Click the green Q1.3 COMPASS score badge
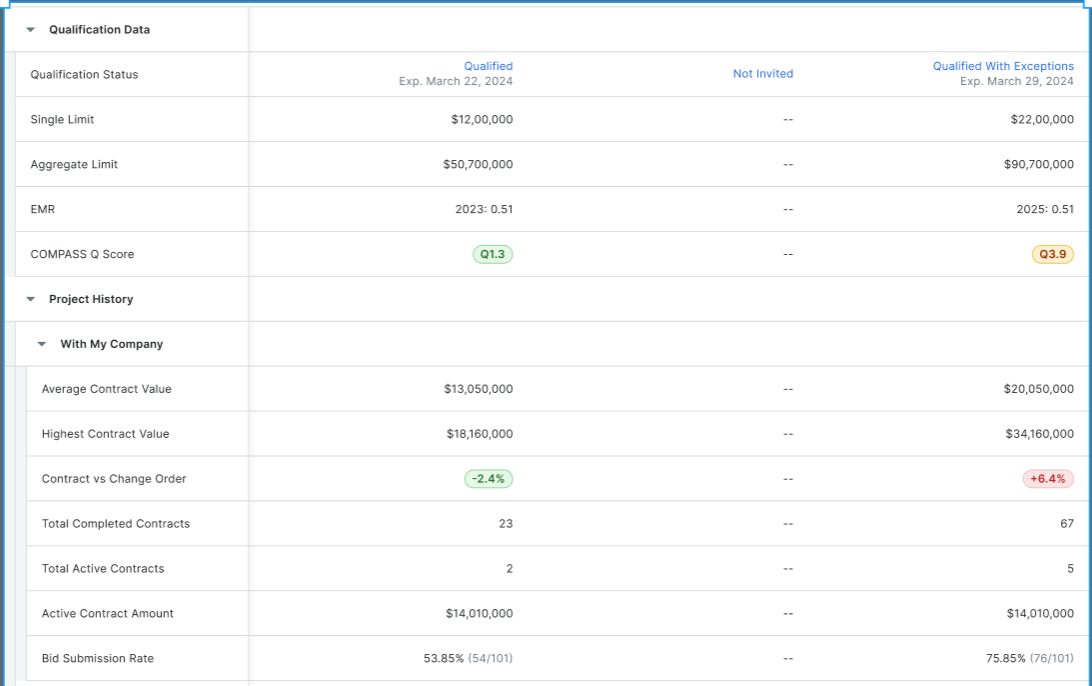Screen dimensions: 1092x686 pyautogui.click(x=492, y=254)
